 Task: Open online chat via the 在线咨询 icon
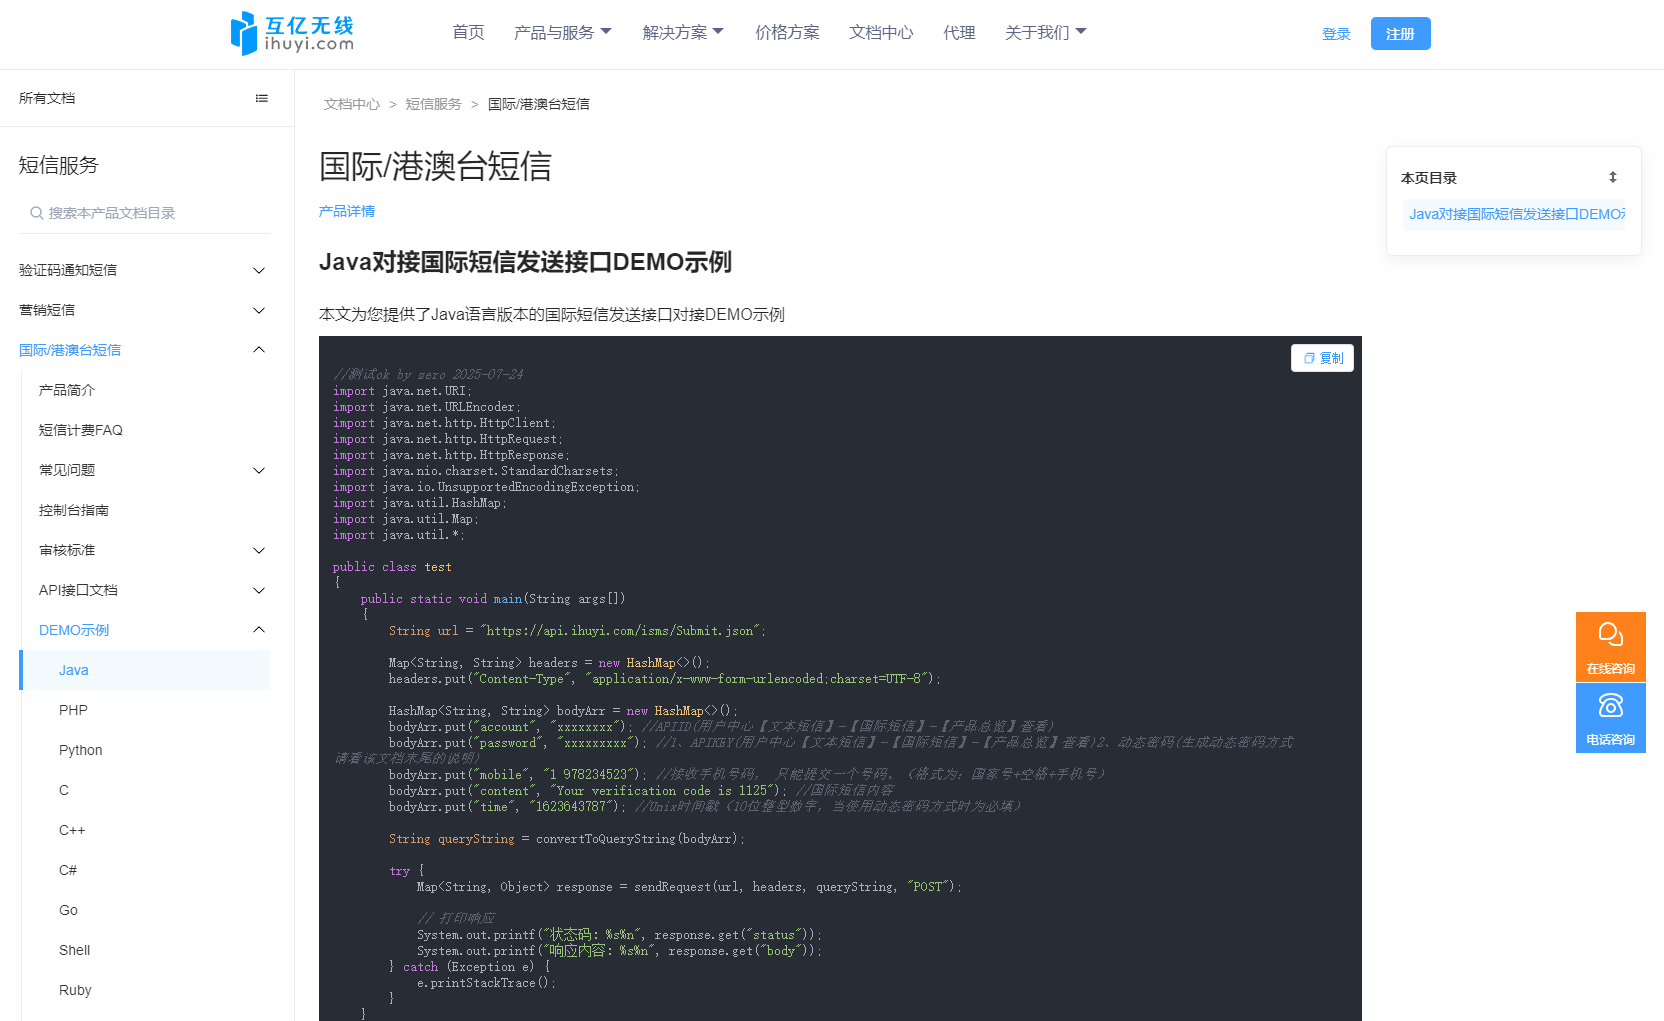click(x=1610, y=634)
